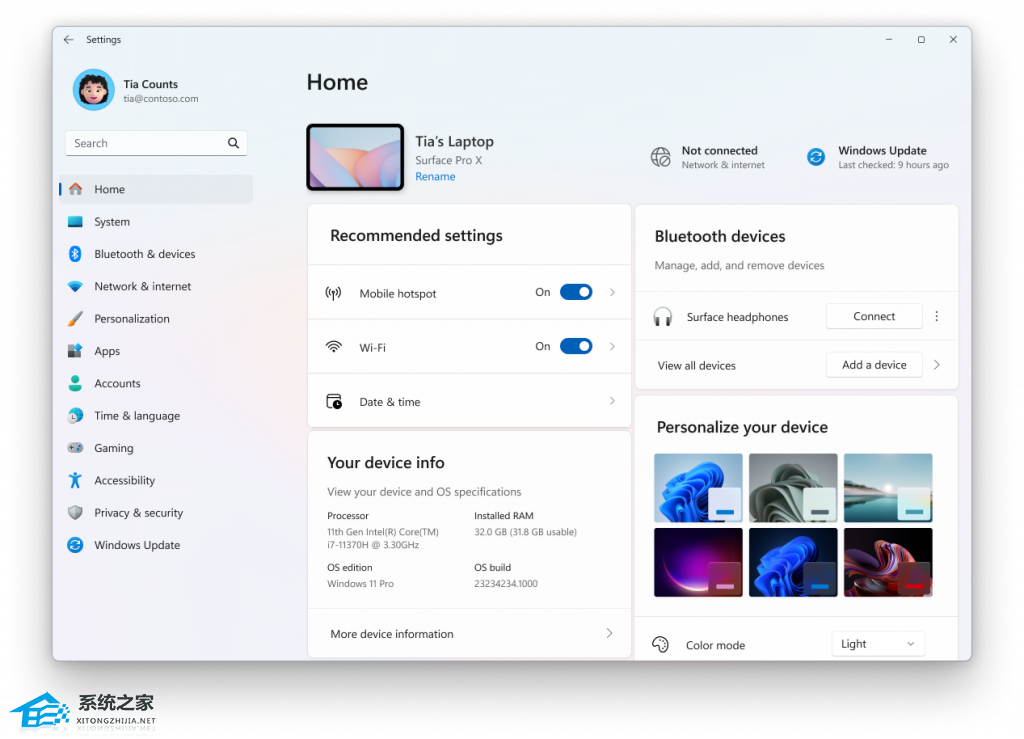Select the lake sunrise theme
The height and width of the screenshot is (739, 1024).
pyautogui.click(x=888, y=488)
